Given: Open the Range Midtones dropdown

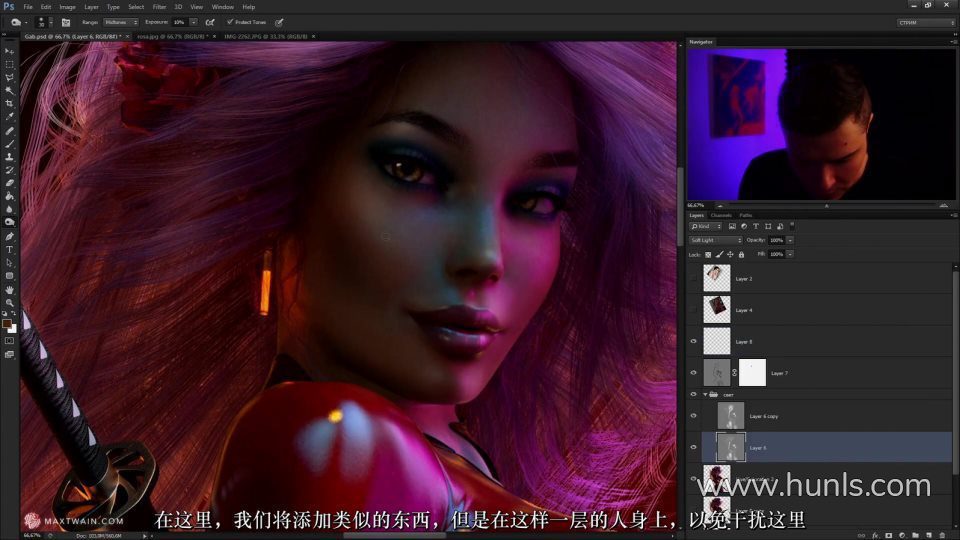Looking at the screenshot, I should (x=121, y=22).
